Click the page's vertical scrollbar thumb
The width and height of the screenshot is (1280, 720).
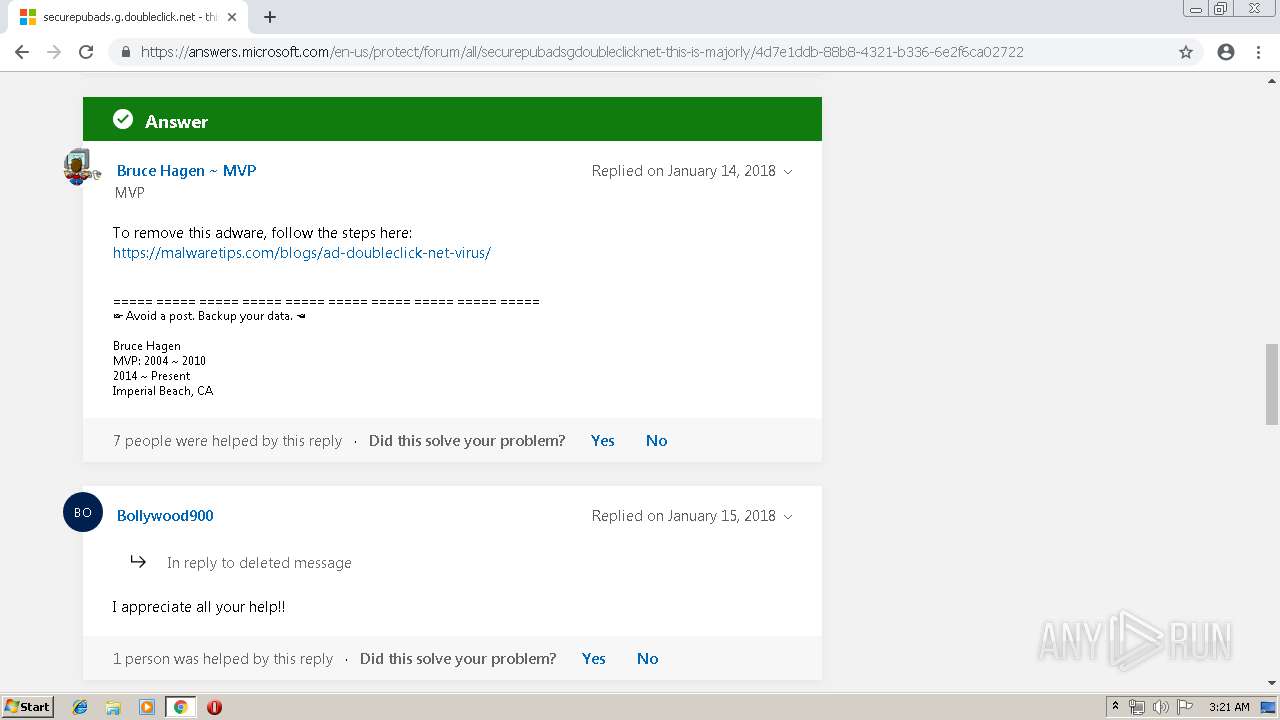(1271, 384)
